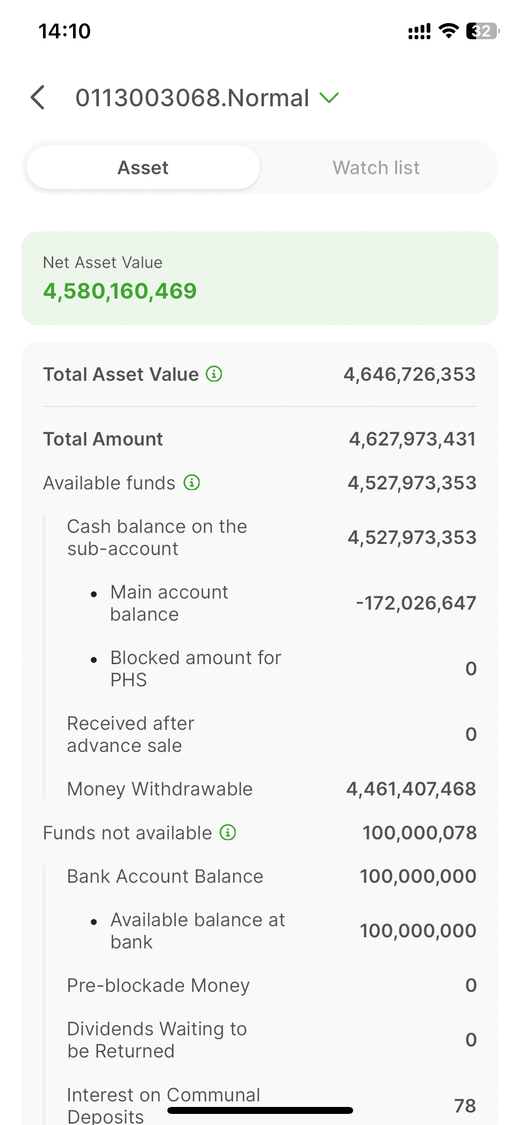Screen dimensions: 520x1125
Task: Tap the cellular signal icon
Action: click(419, 32)
